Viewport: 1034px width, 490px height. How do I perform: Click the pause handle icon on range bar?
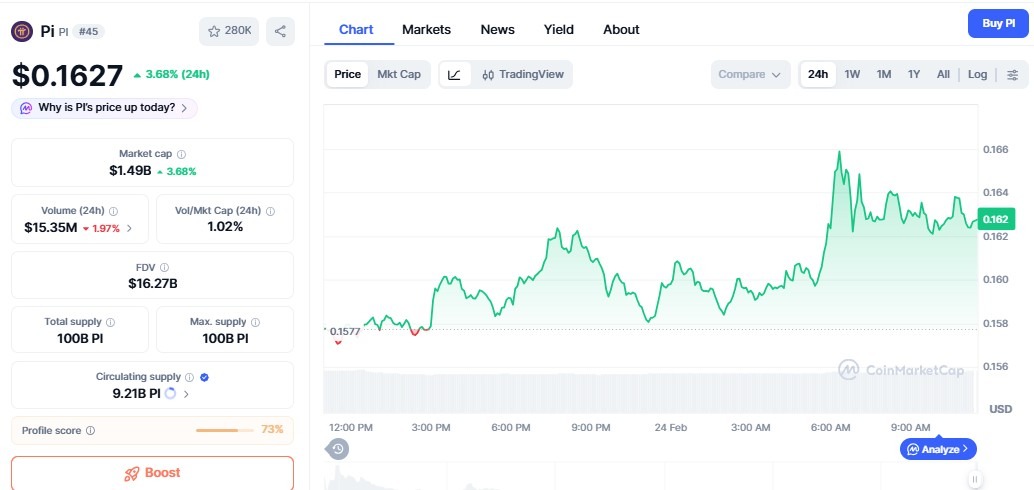974,479
